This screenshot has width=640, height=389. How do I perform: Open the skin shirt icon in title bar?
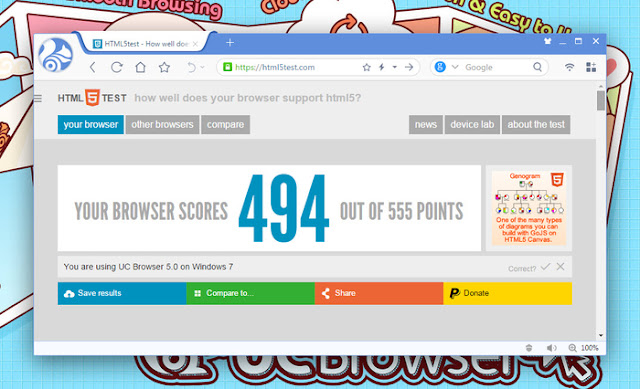547,41
